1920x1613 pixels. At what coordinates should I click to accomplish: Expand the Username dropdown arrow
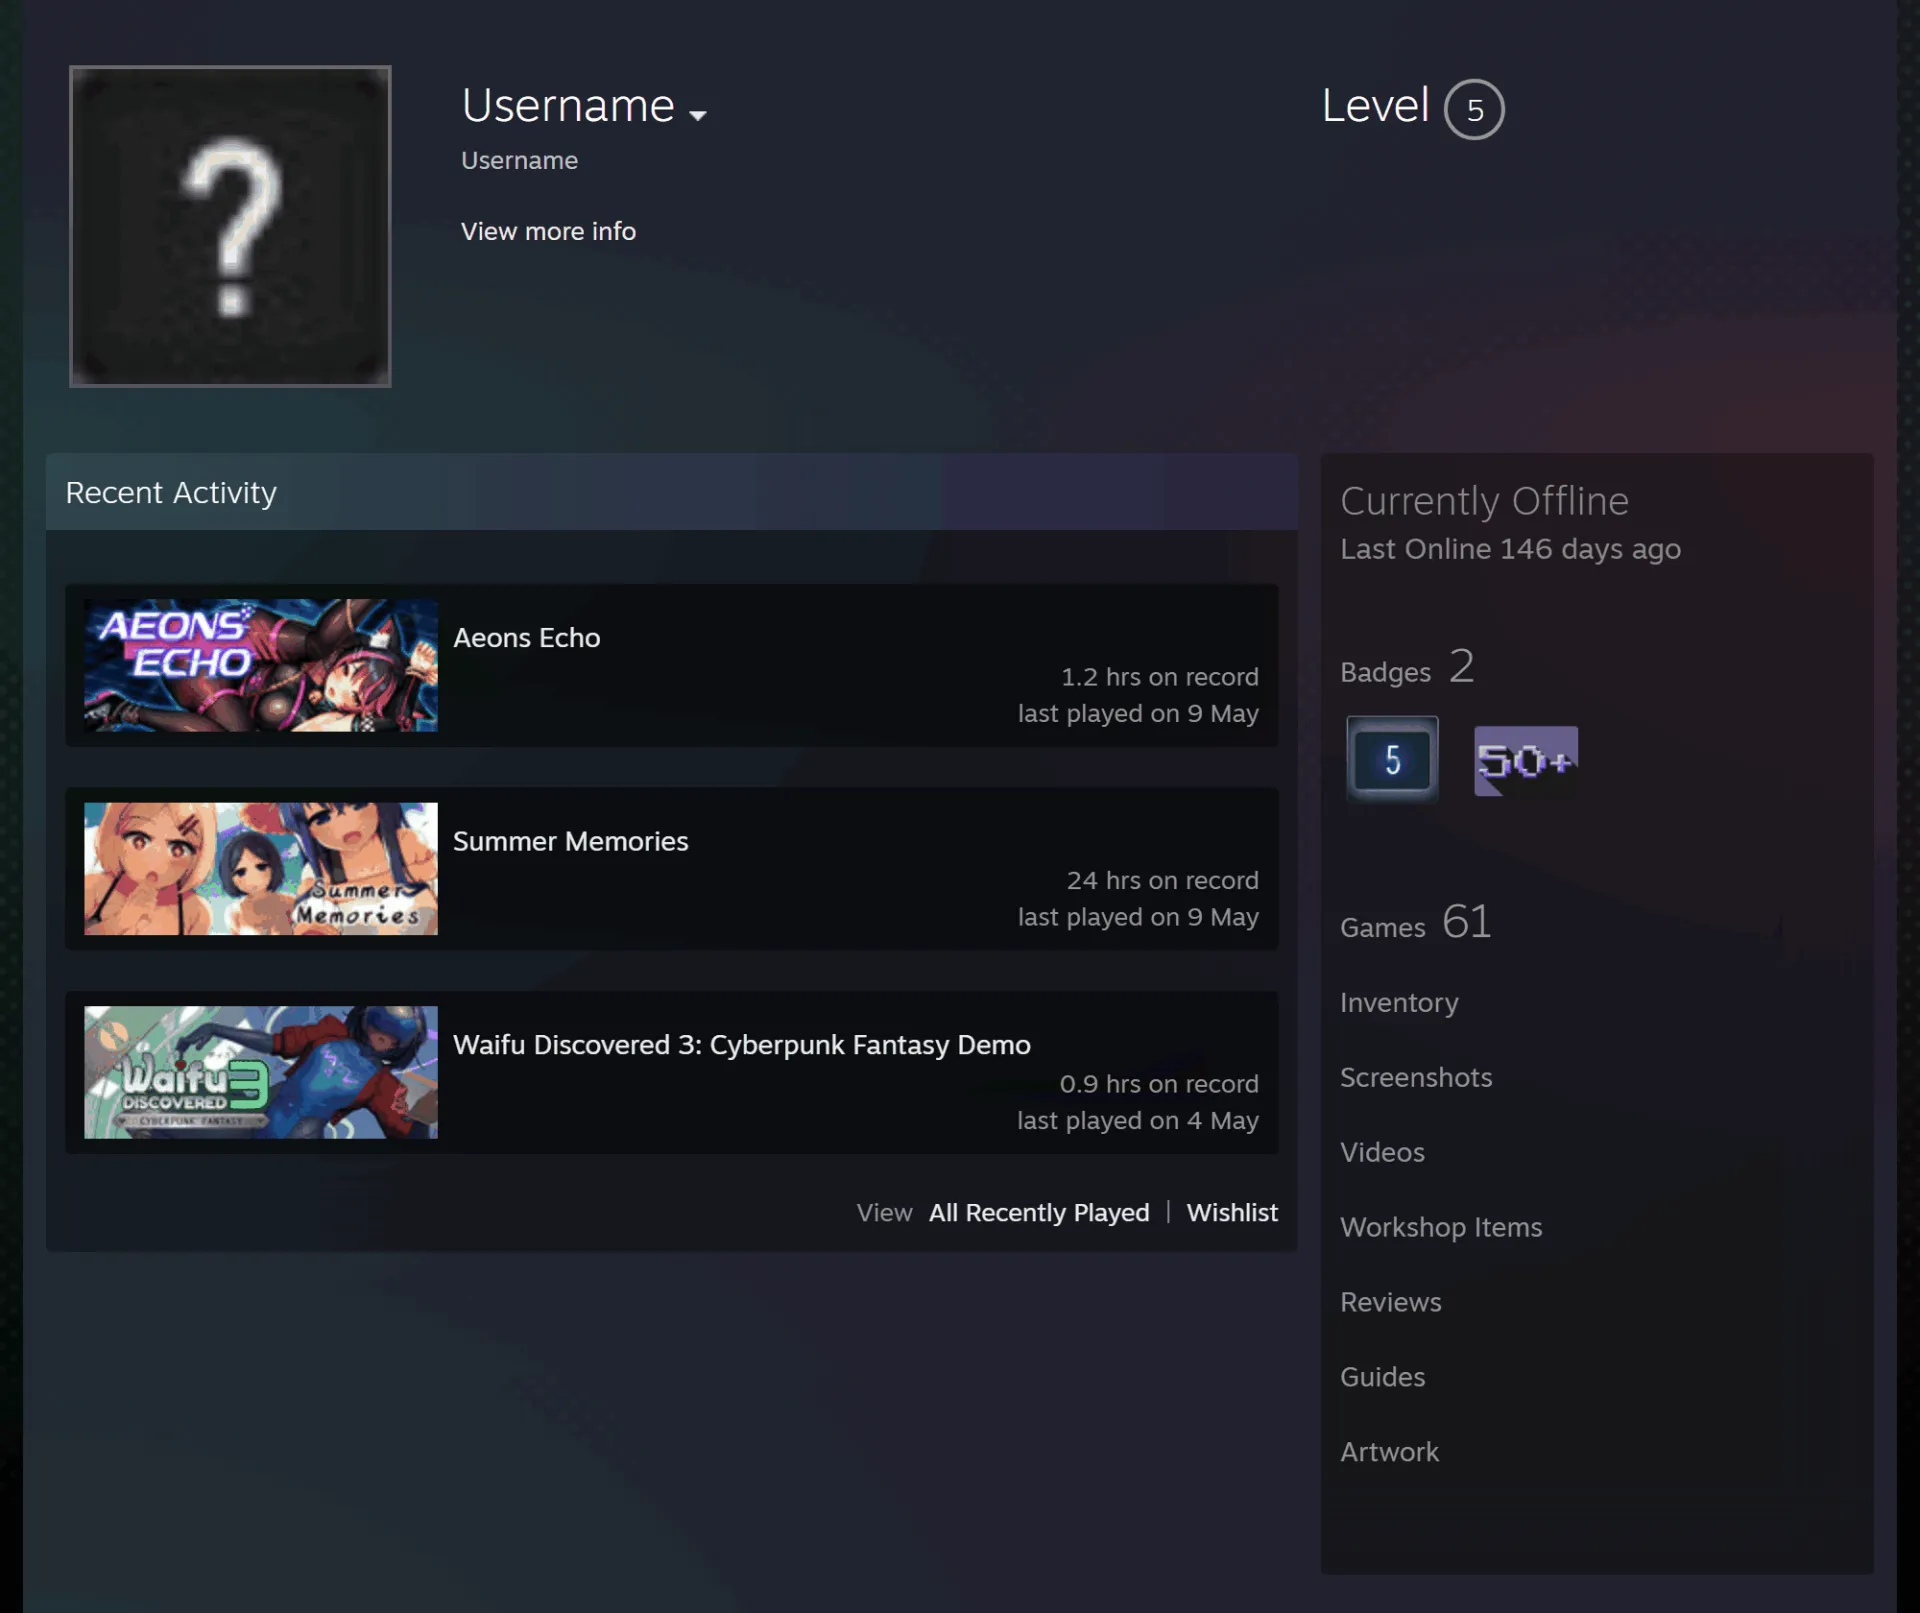[x=698, y=115]
